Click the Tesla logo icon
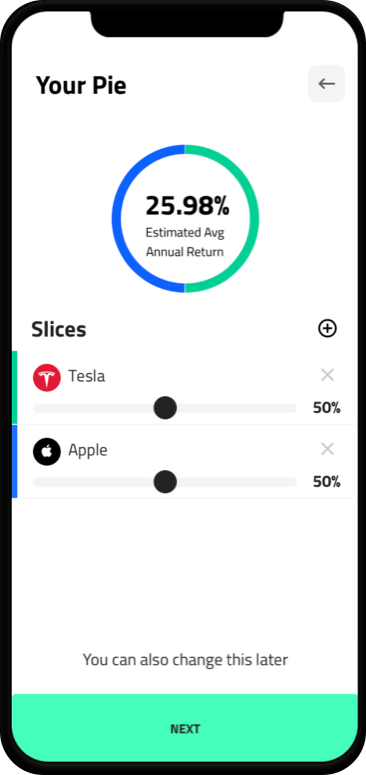This screenshot has width=366, height=775. point(47,378)
